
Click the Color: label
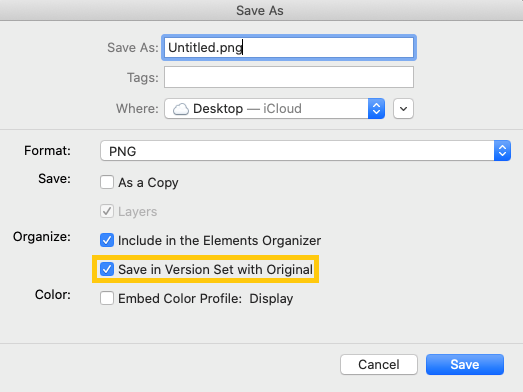(x=53, y=295)
